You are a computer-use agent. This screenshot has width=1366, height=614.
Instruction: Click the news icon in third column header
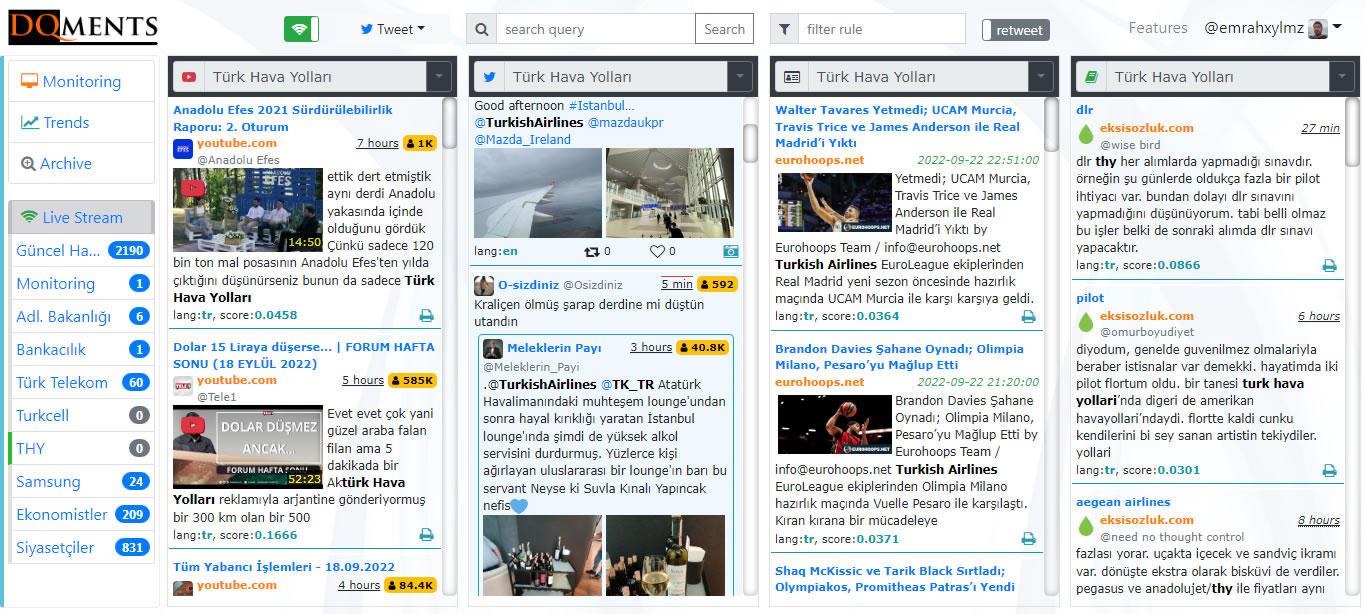[792, 77]
